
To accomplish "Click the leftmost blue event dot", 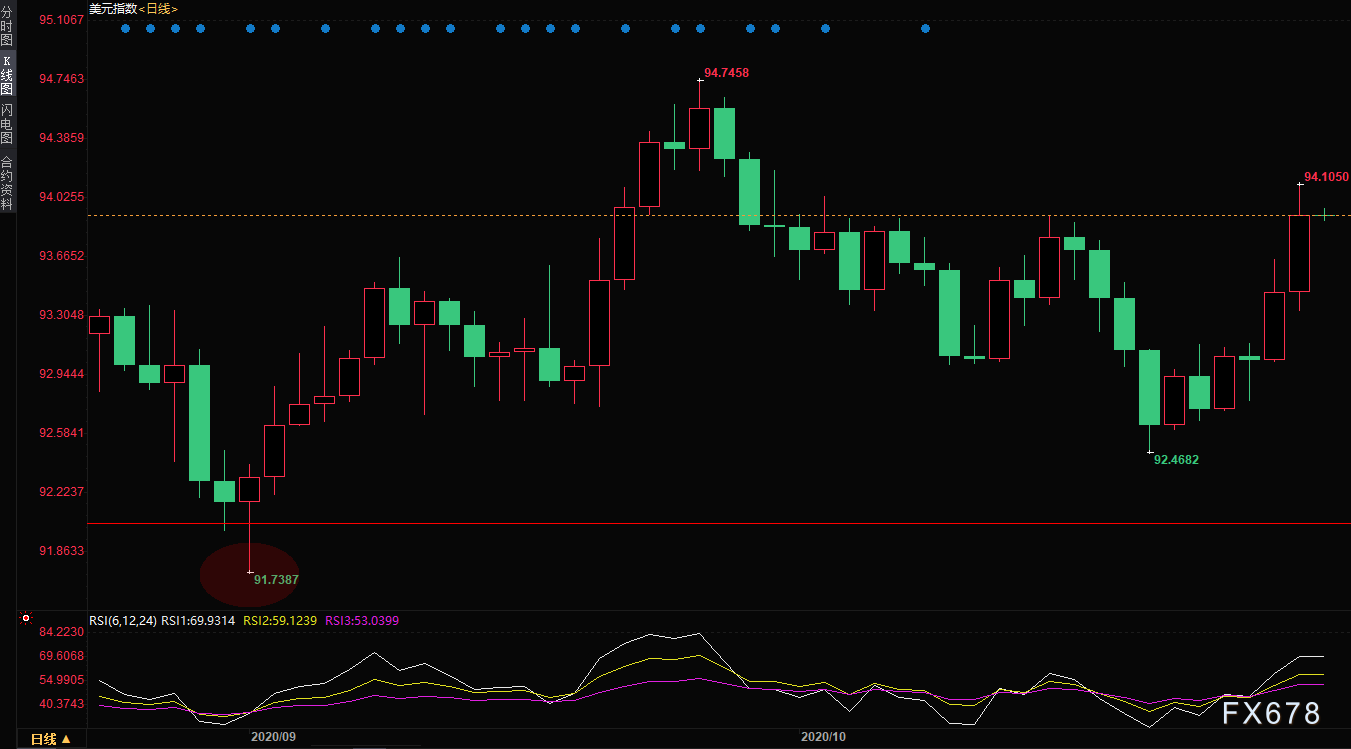I will coord(125,28).
